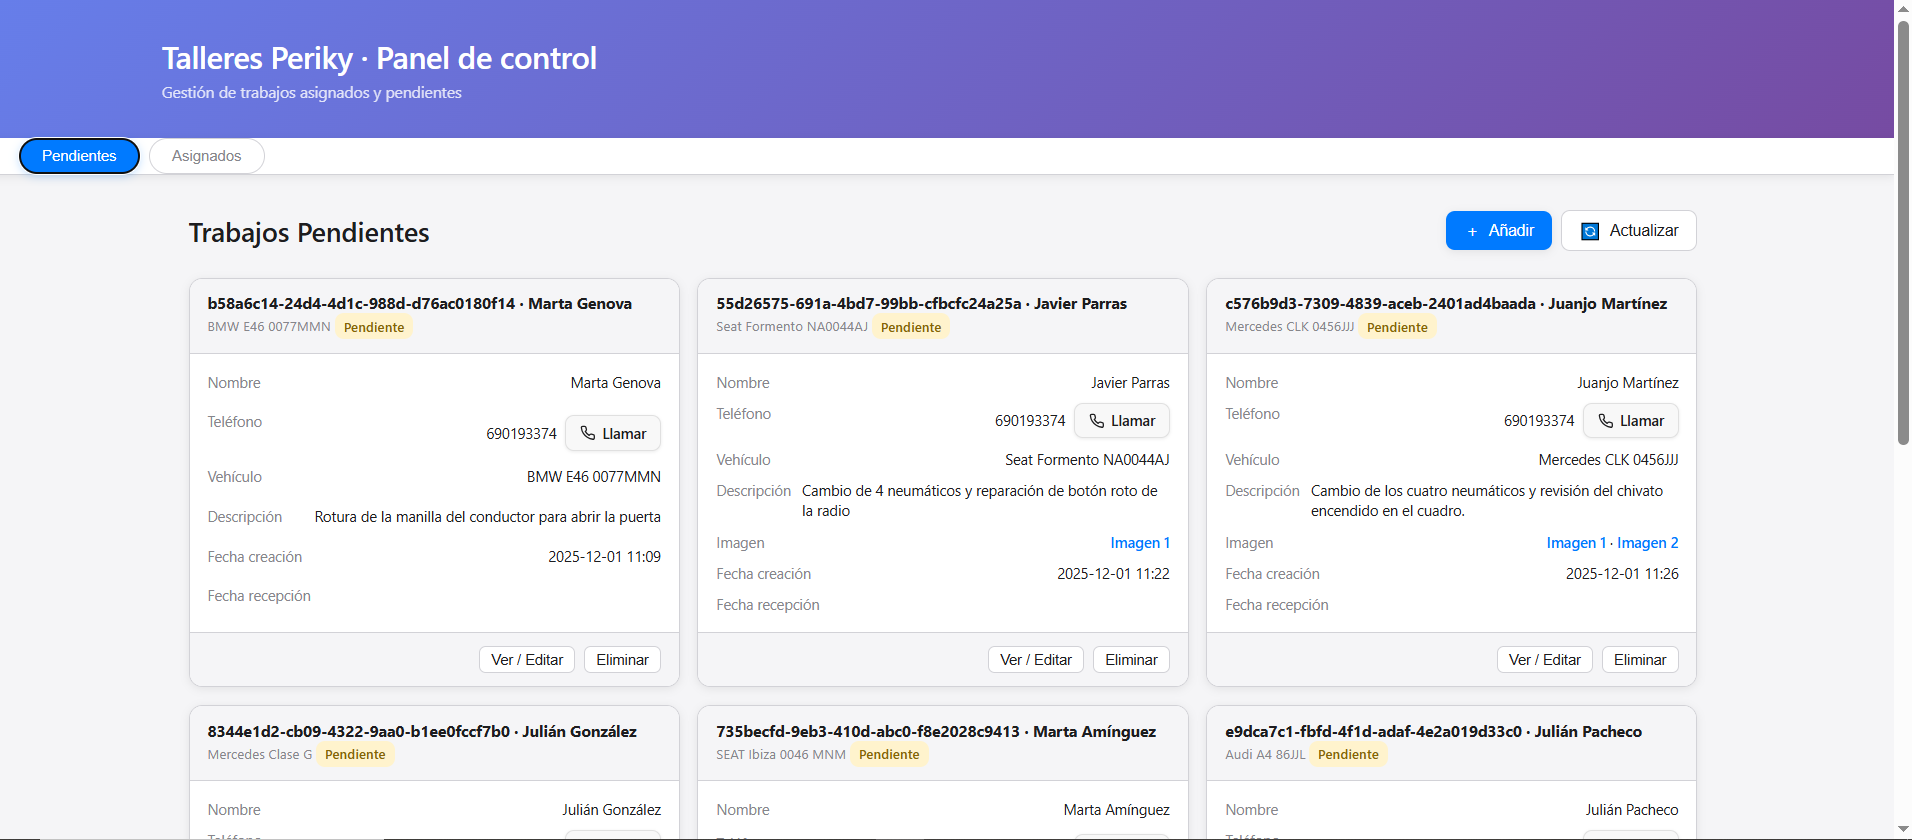Image resolution: width=1912 pixels, height=840 pixels.
Task: Switch to the Asignados tab
Action: (x=206, y=156)
